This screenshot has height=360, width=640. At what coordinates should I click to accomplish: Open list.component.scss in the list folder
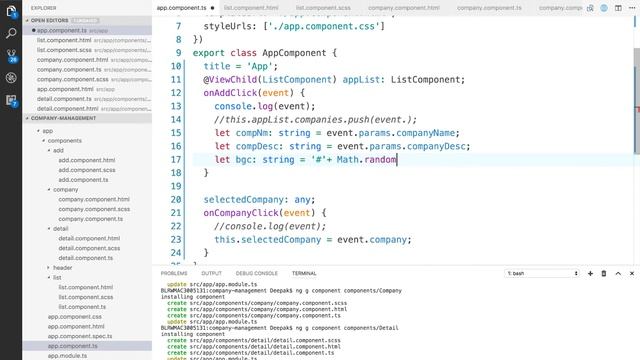pos(86,298)
